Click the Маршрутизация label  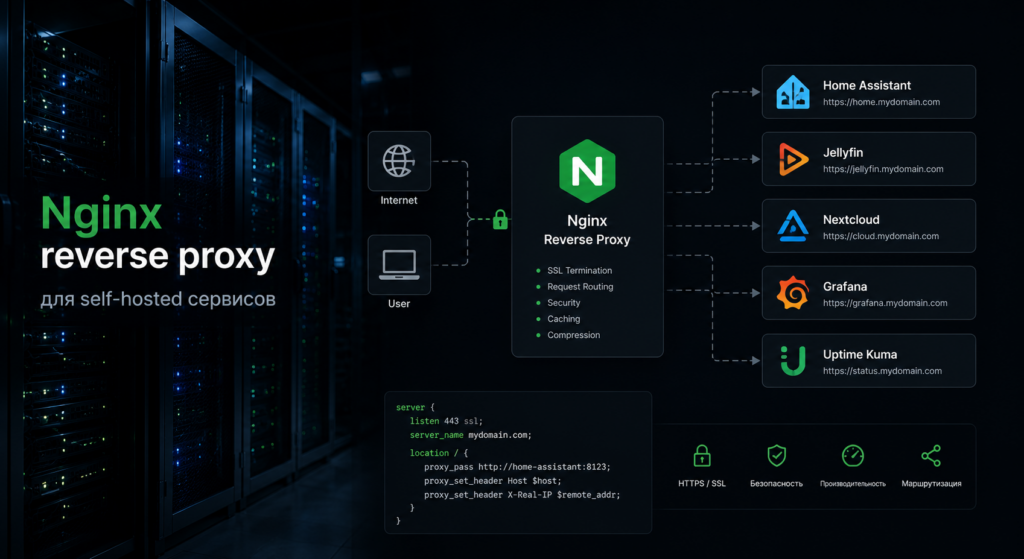931,484
